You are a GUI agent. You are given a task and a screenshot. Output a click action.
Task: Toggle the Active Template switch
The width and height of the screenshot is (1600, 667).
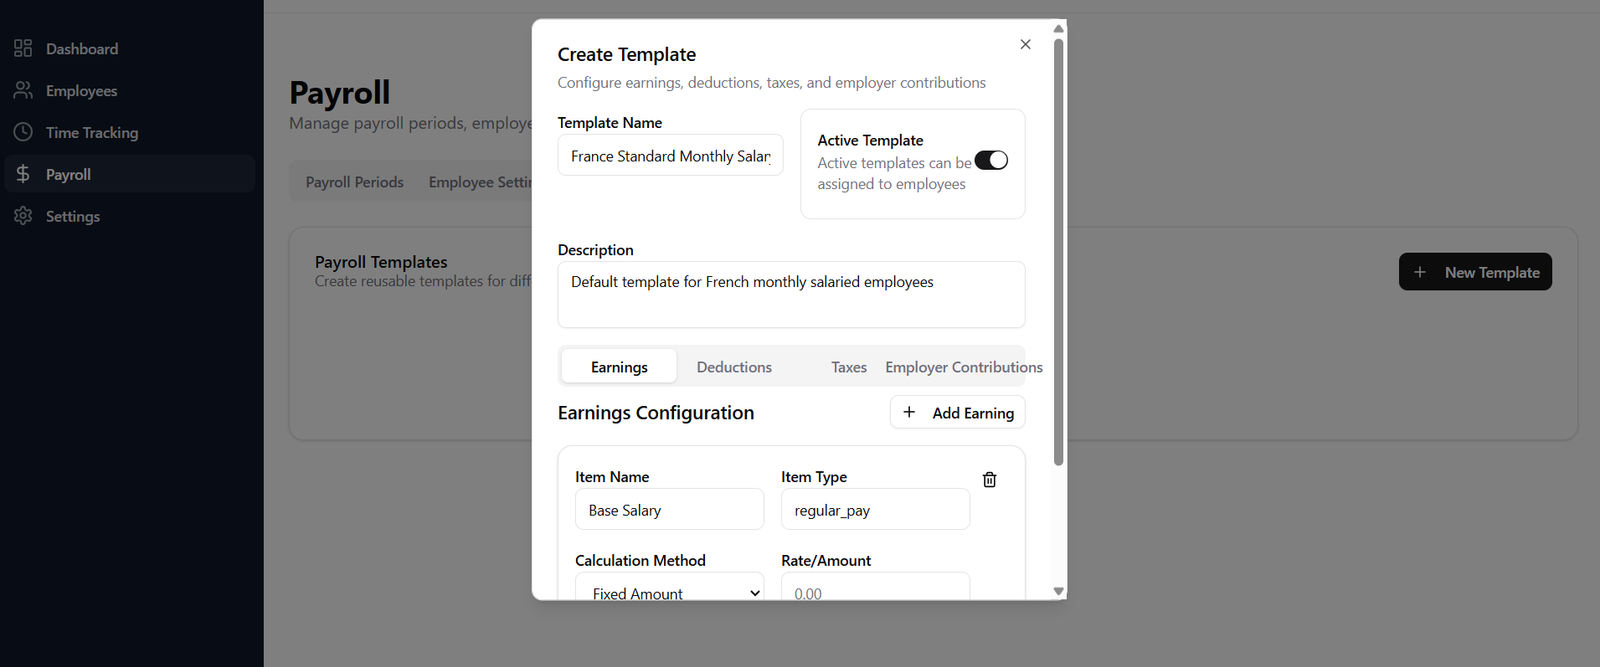[991, 161]
